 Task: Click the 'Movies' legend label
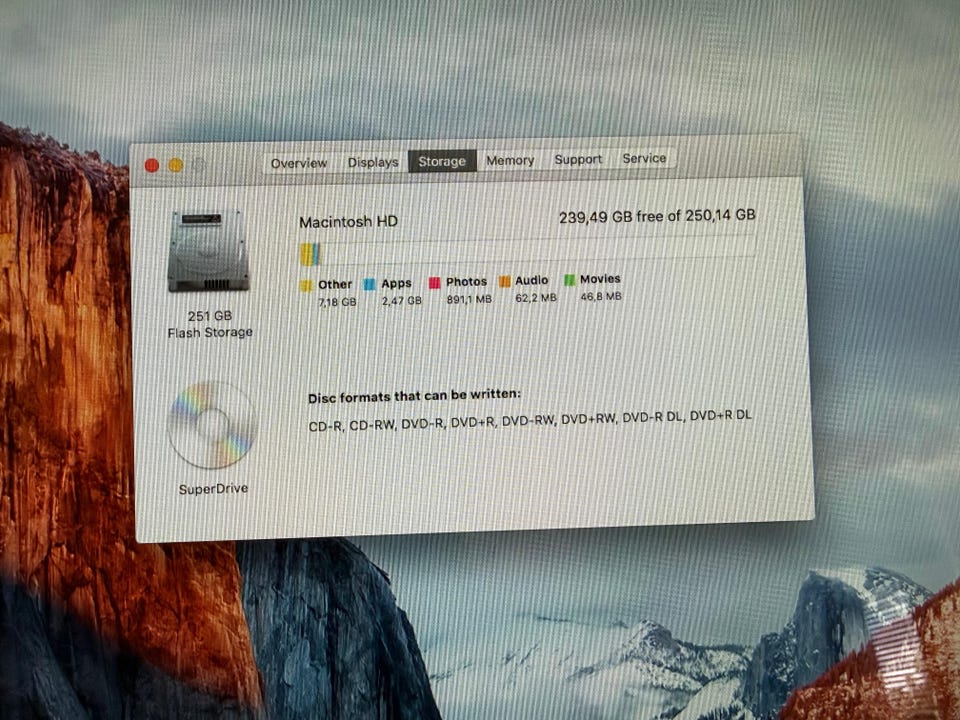tap(600, 279)
